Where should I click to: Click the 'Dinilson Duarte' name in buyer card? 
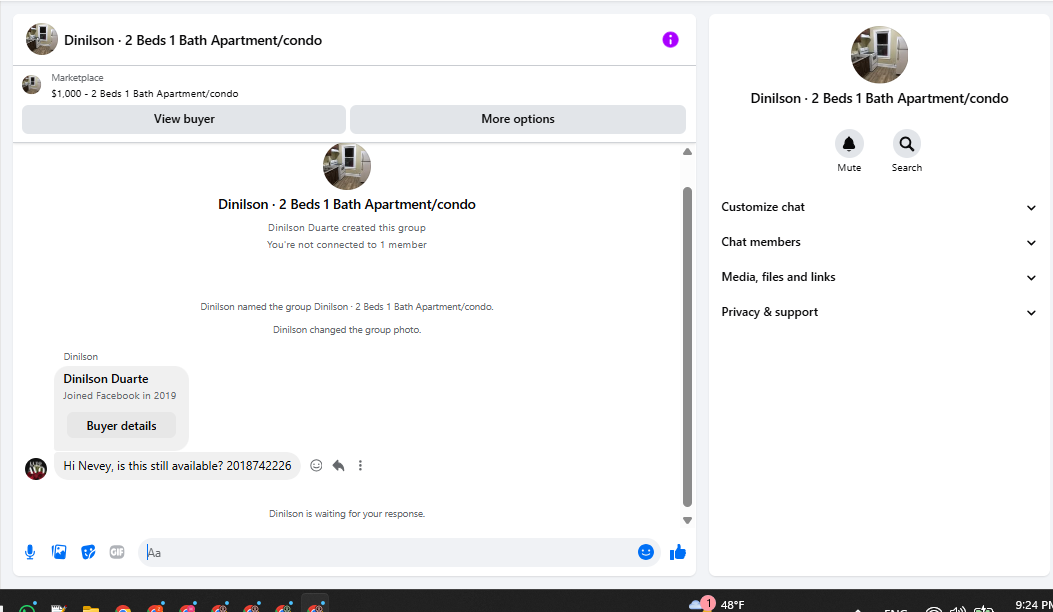(x=106, y=379)
